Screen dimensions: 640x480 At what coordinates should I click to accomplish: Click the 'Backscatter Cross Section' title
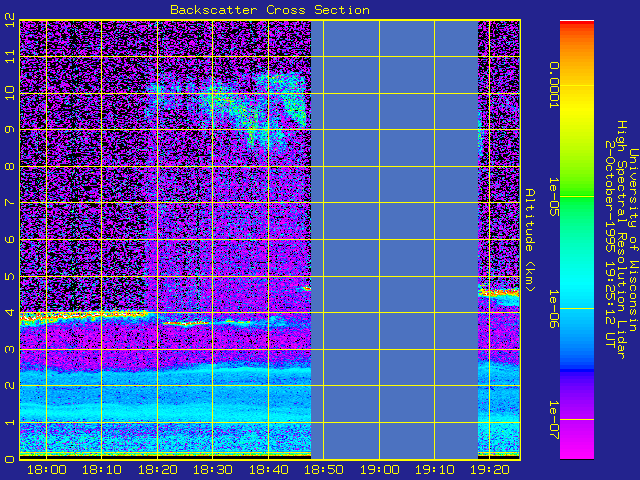[270, 10]
